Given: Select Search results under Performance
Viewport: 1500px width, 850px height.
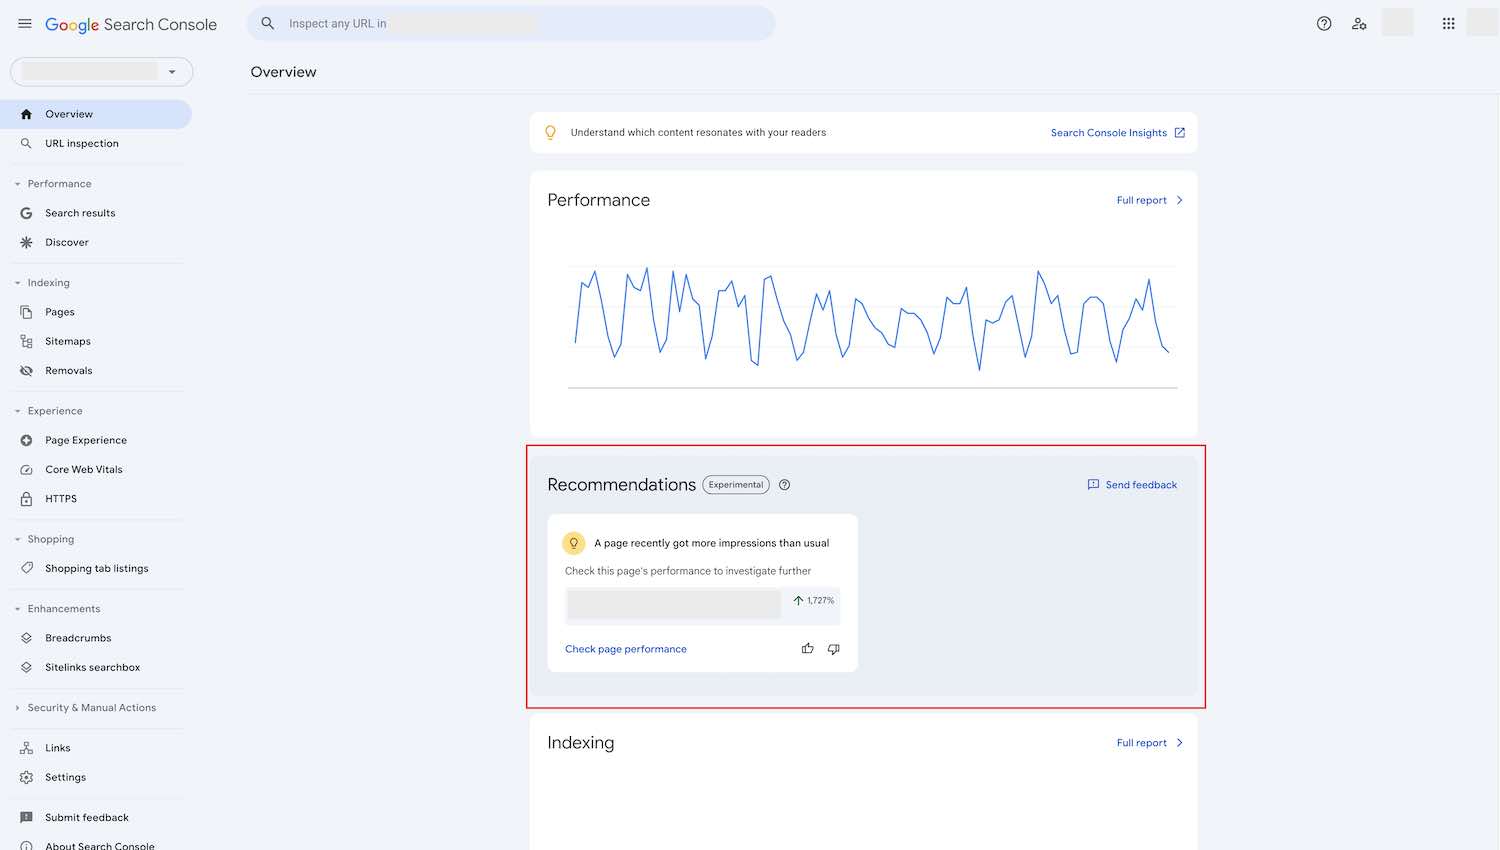Looking at the screenshot, I should pos(81,213).
